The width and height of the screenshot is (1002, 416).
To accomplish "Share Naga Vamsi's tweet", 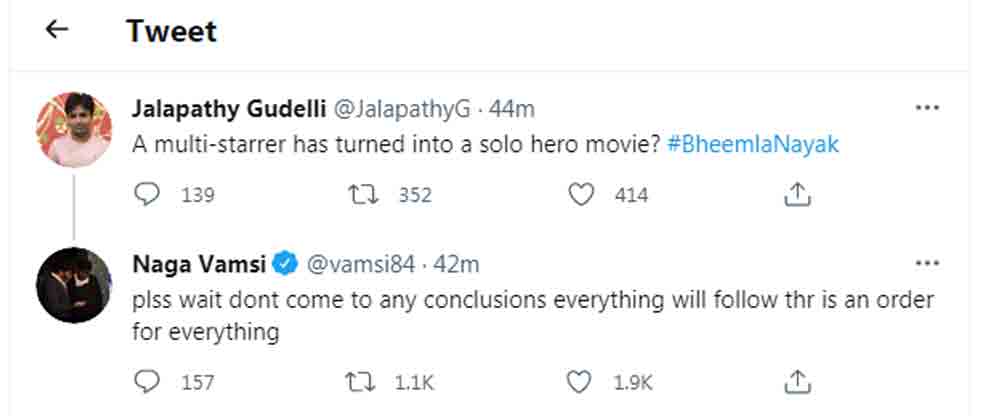I will (x=797, y=381).
